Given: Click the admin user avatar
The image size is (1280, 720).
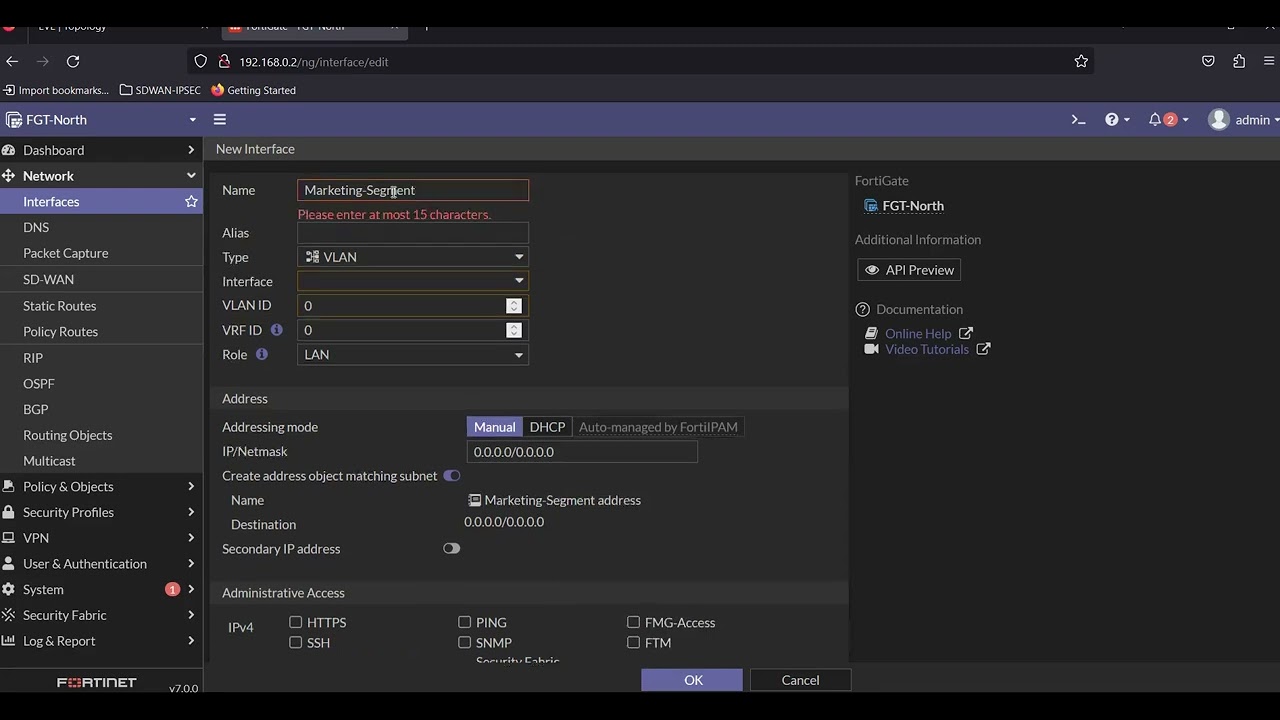Looking at the screenshot, I should click(x=1218, y=120).
